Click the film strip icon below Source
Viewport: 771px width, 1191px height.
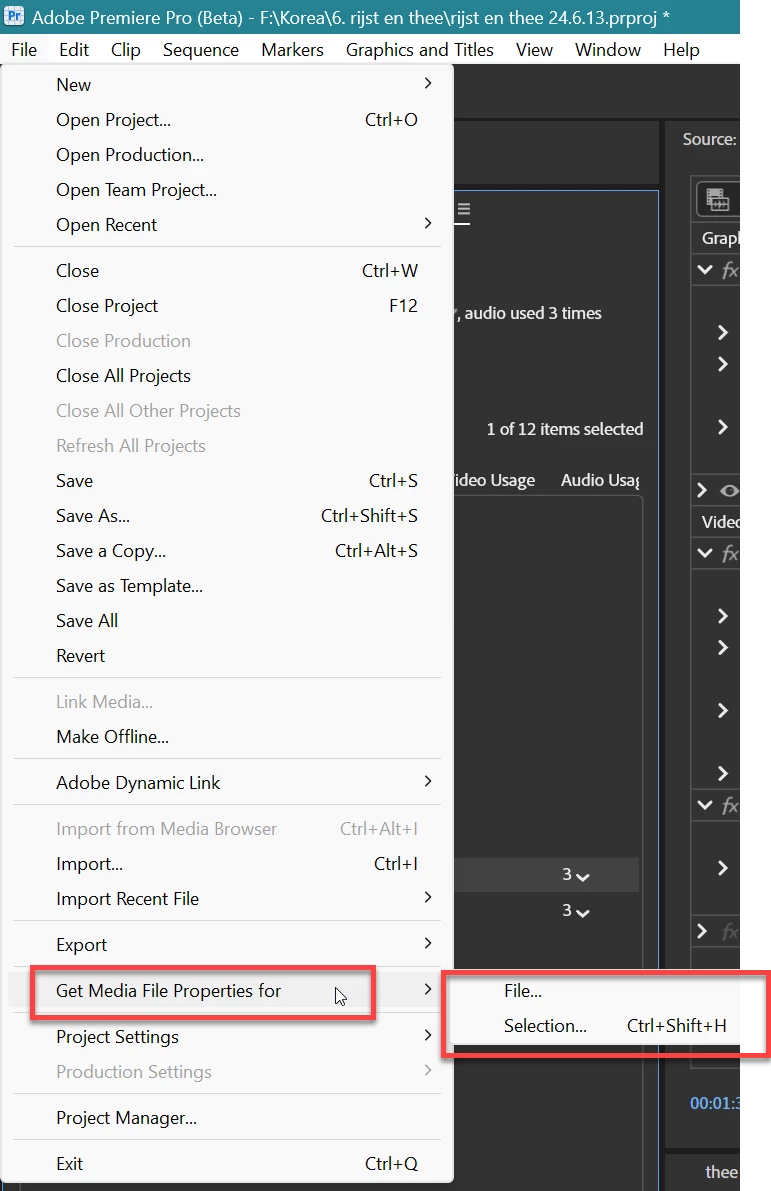point(717,200)
